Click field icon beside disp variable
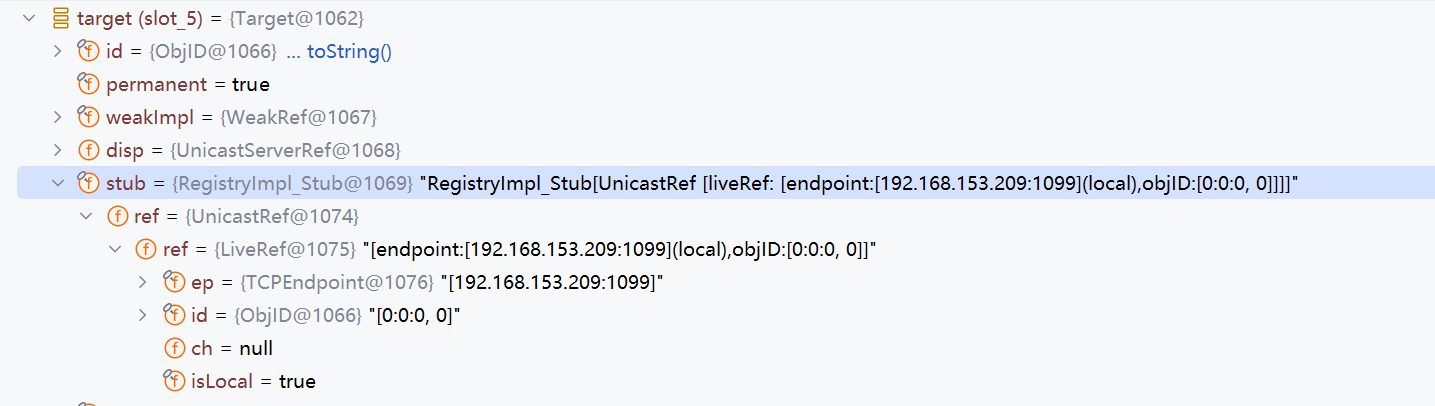Image resolution: width=1435 pixels, height=406 pixels. [89, 150]
